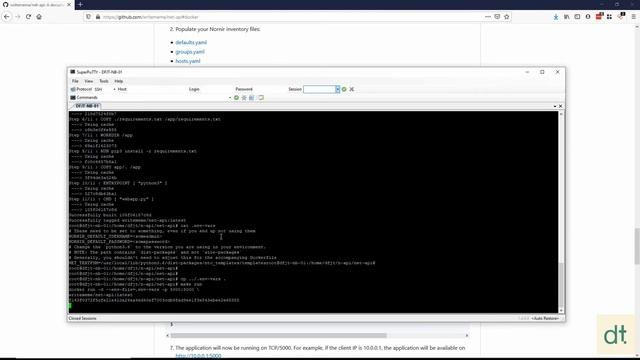640x360 pixels.
Task: Click the tools icon right of Session connect
Action: (352, 89)
